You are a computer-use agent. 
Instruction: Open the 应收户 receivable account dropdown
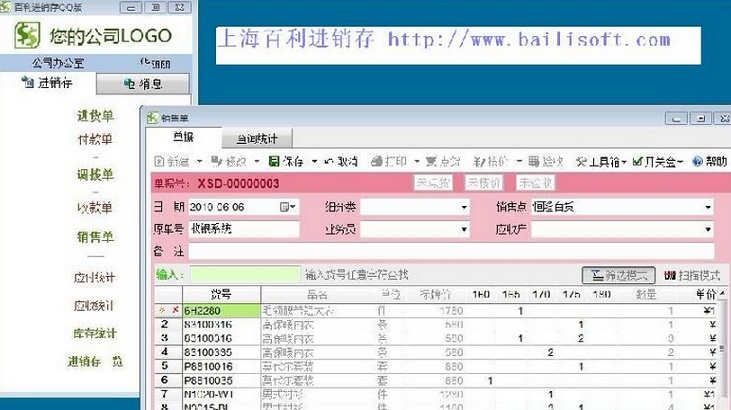point(708,229)
